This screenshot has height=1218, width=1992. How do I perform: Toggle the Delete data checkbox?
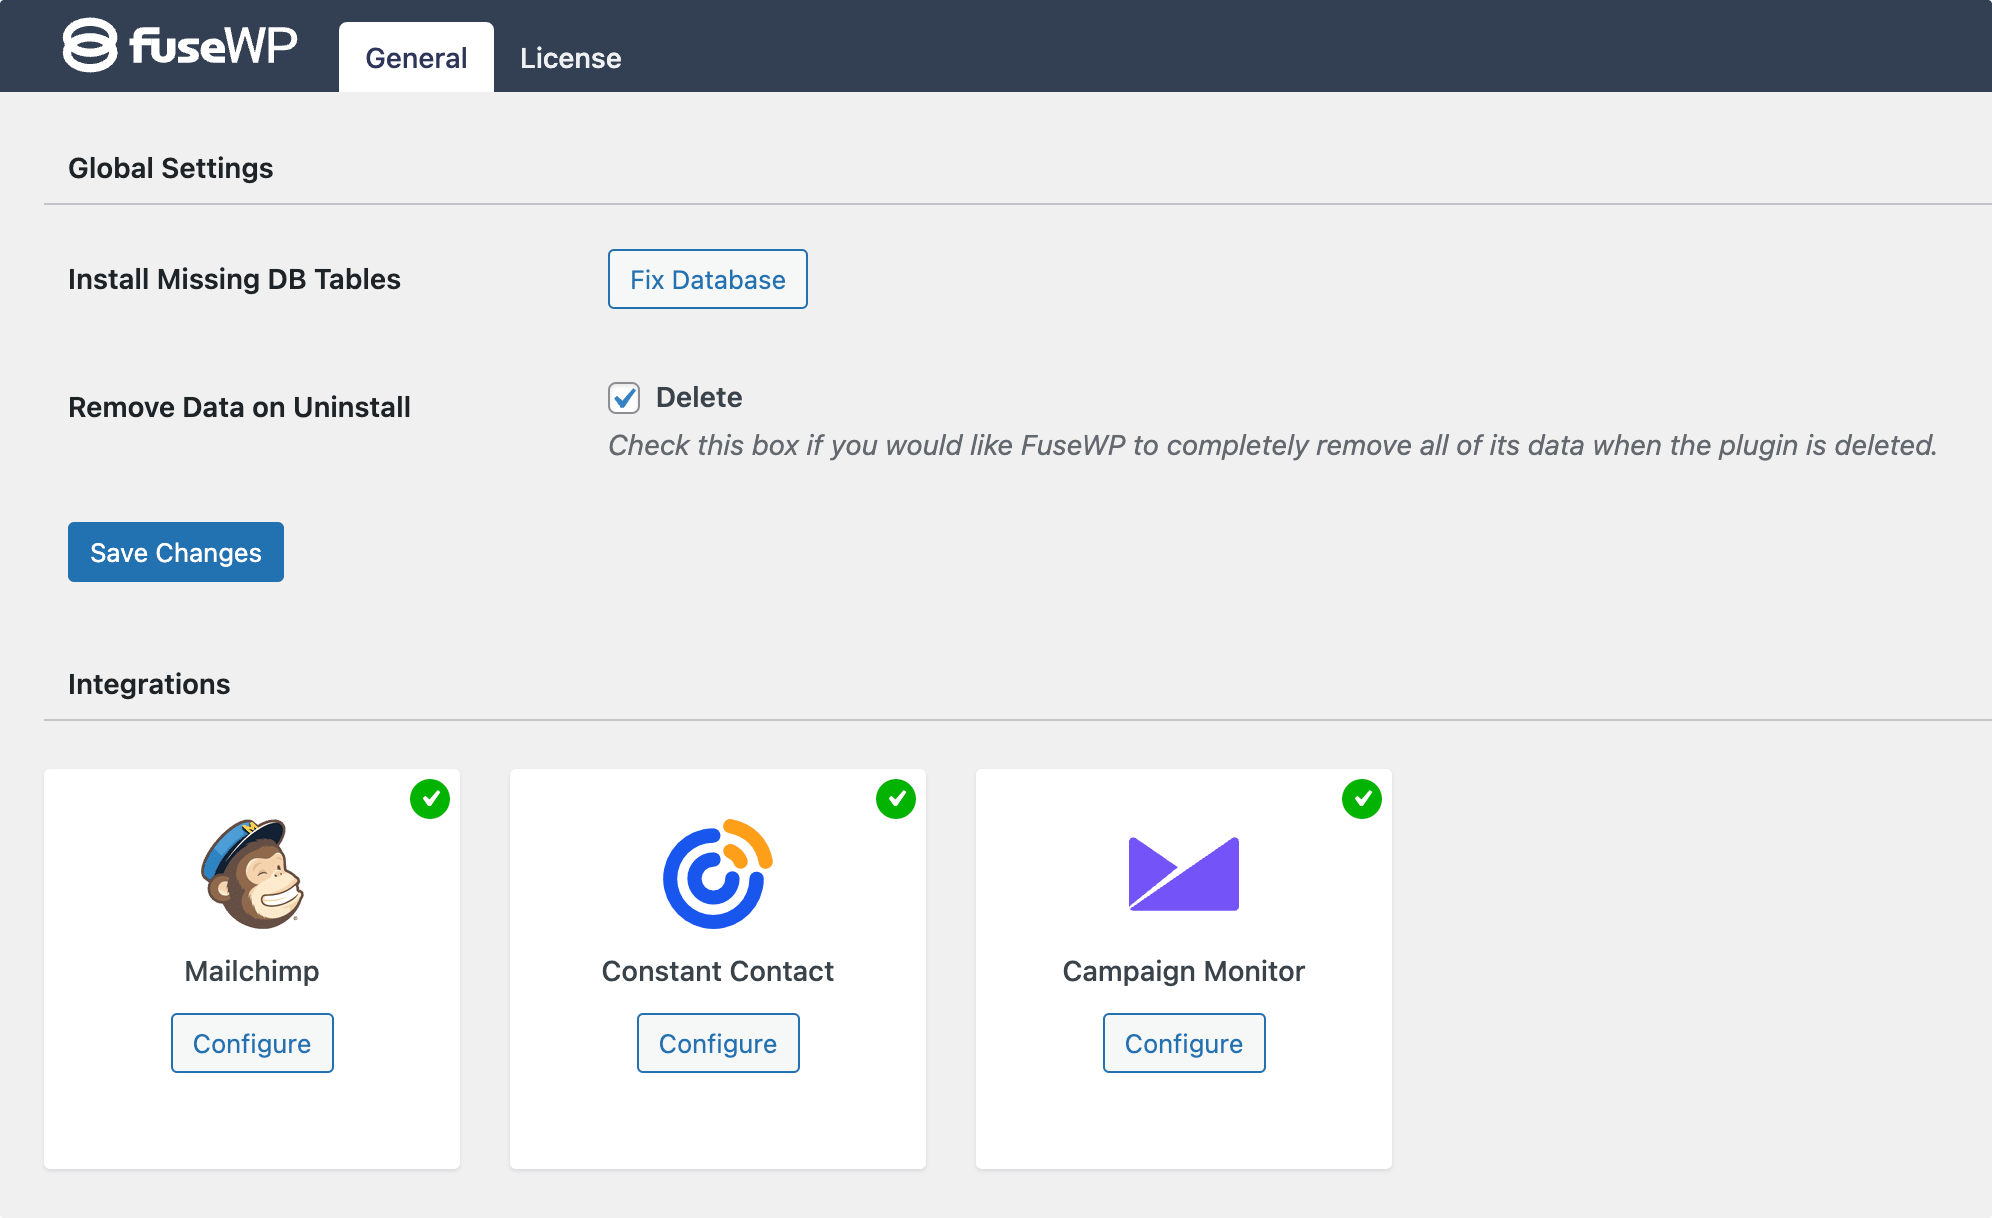point(624,398)
